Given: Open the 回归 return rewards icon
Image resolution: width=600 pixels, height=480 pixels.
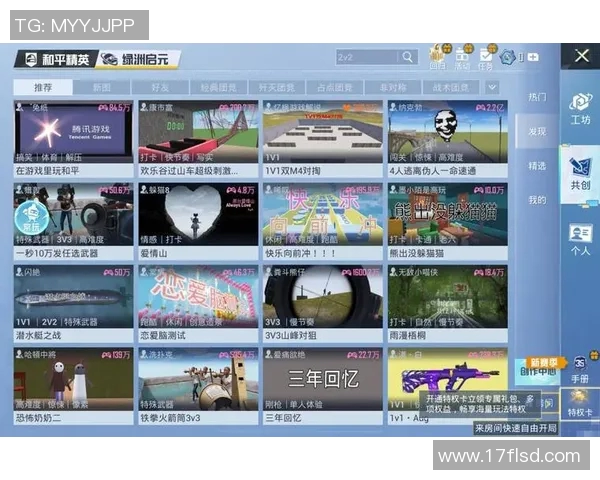Looking at the screenshot, I should click(437, 57).
